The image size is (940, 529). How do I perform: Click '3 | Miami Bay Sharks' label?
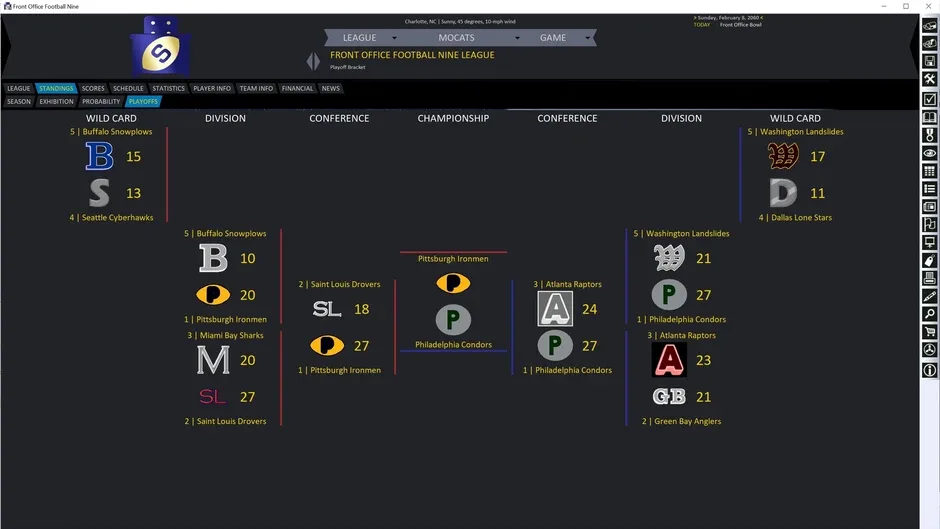click(225, 335)
